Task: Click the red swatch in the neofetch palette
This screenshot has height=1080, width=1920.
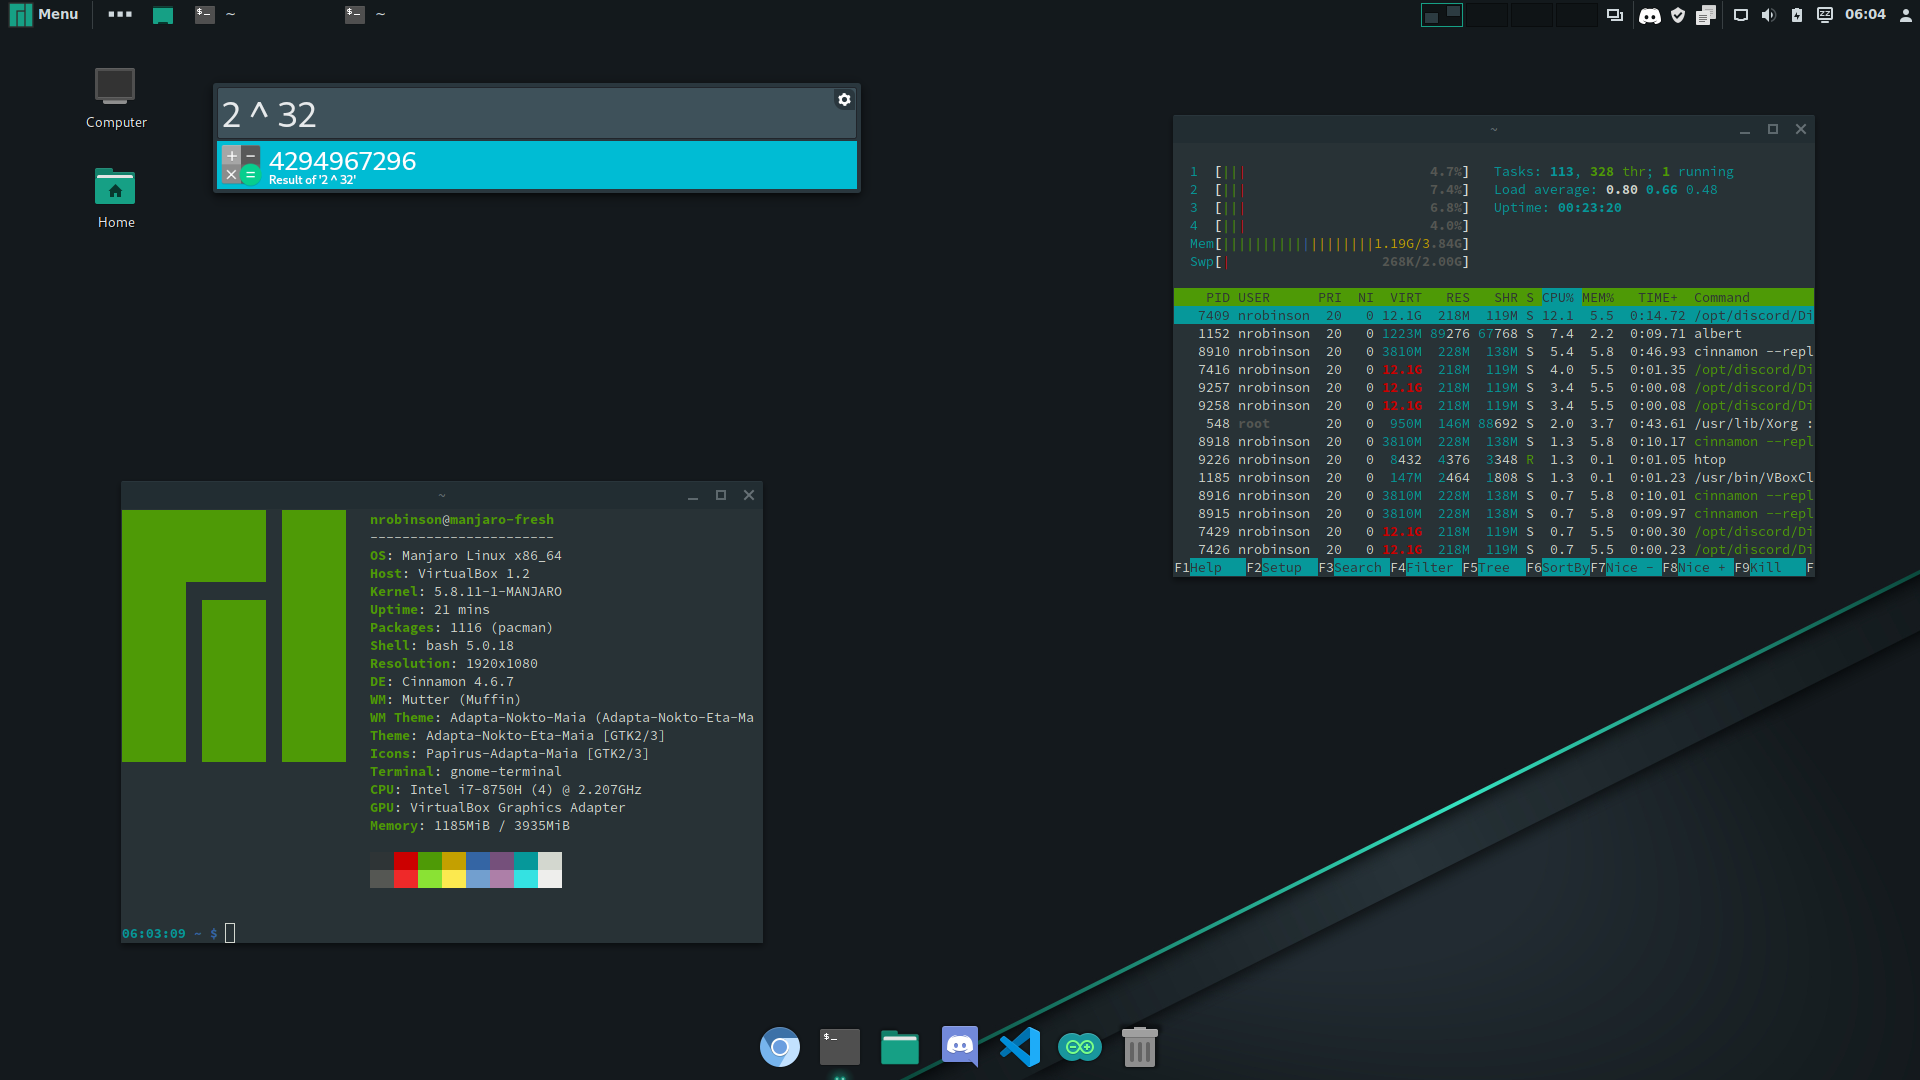Action: coord(404,860)
